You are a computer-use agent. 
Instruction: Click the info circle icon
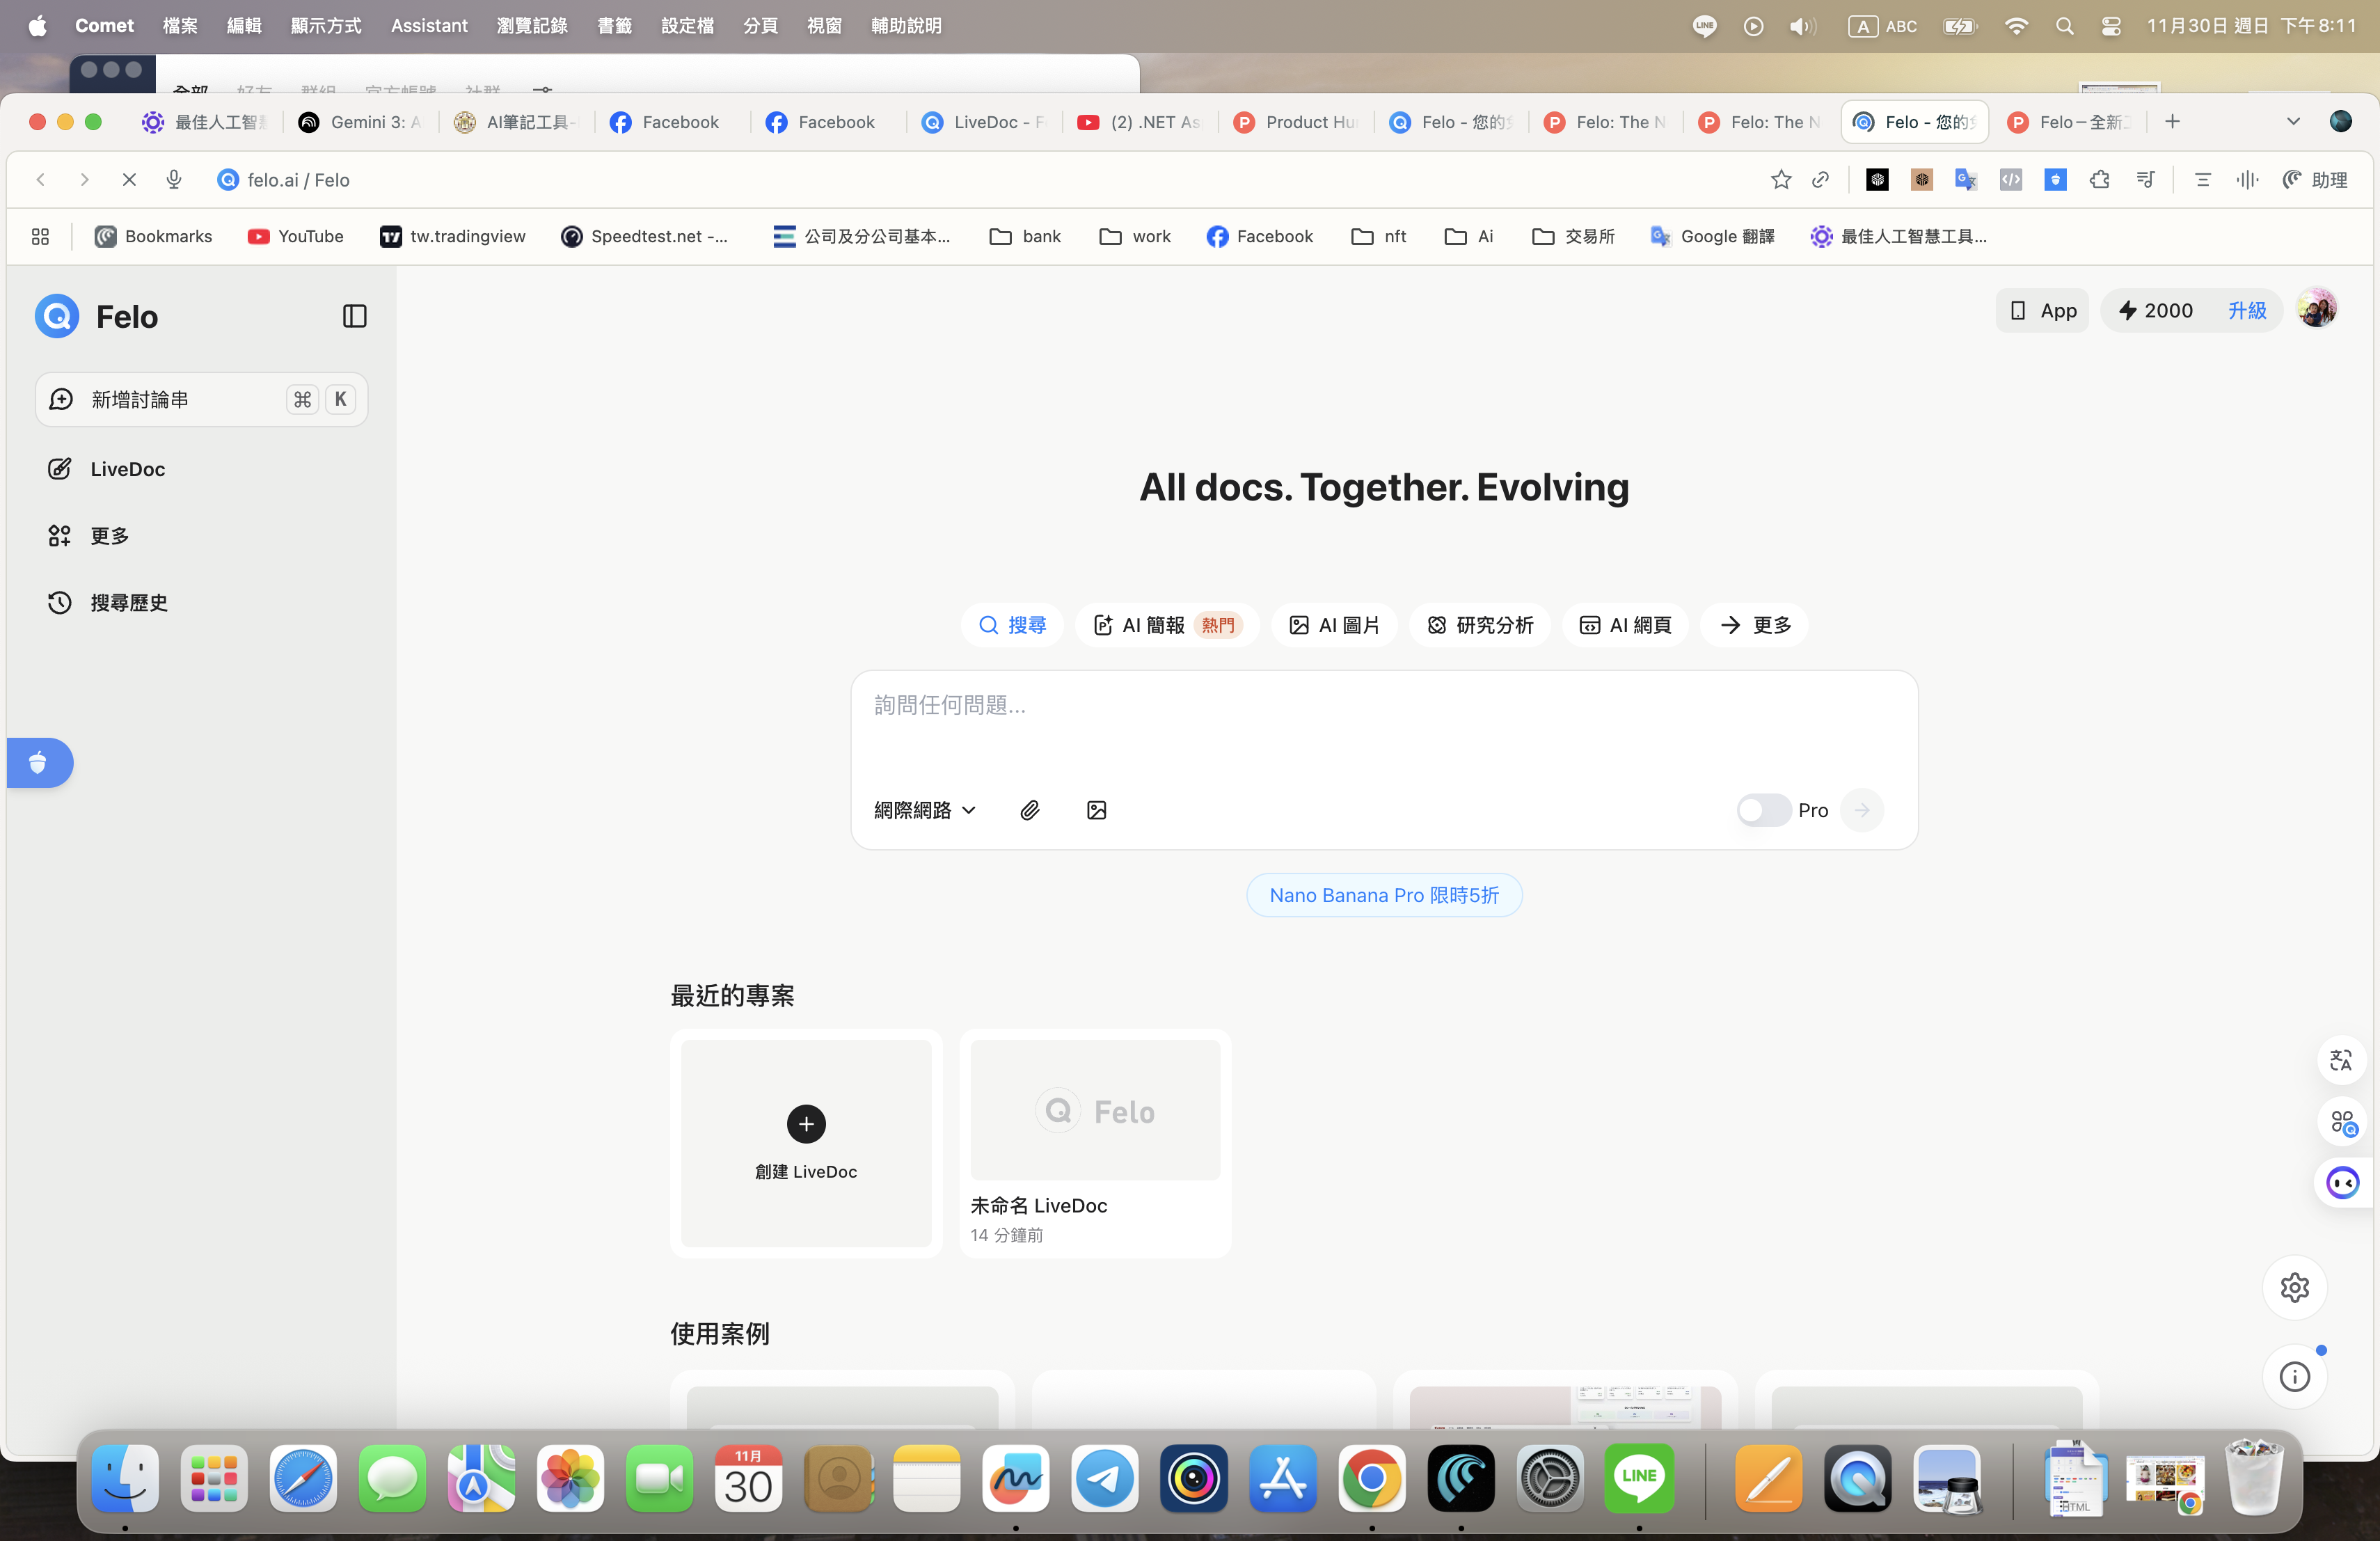click(x=2294, y=1377)
